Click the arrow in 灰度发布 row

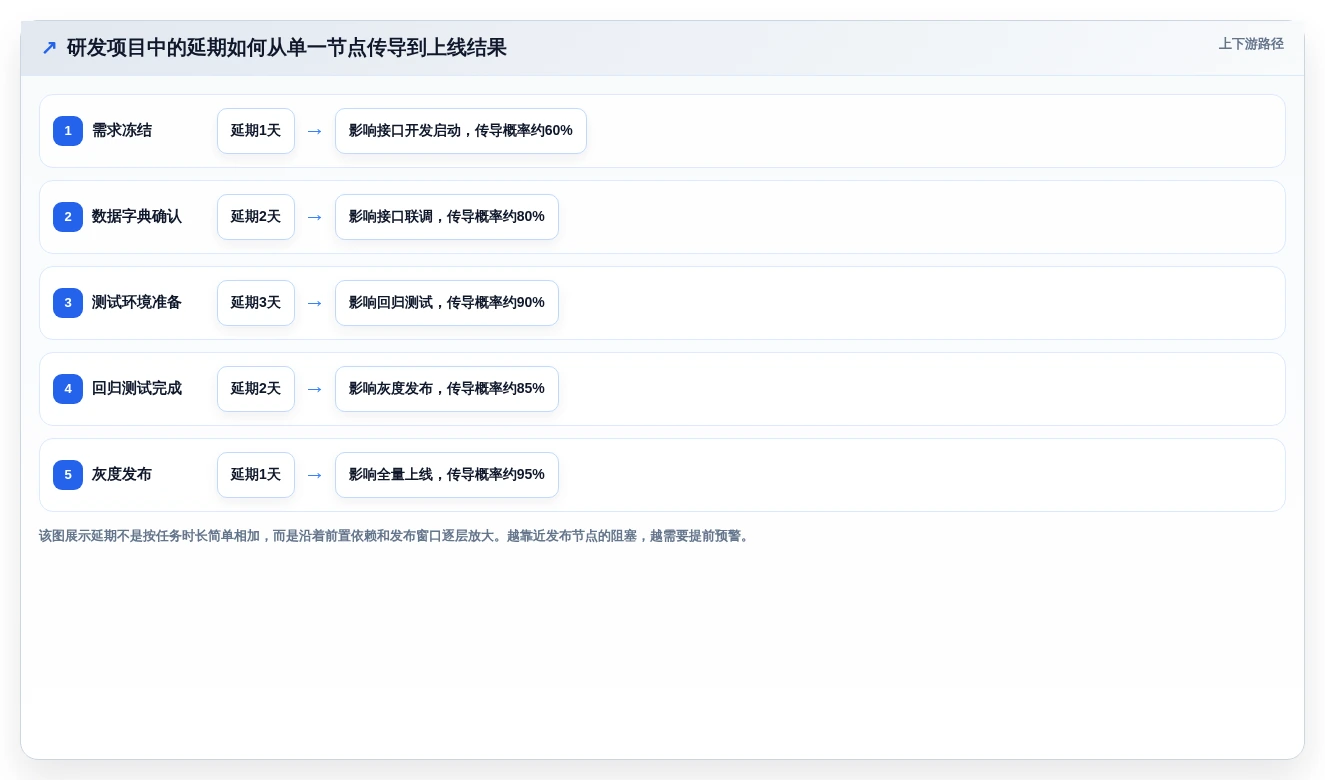point(315,475)
